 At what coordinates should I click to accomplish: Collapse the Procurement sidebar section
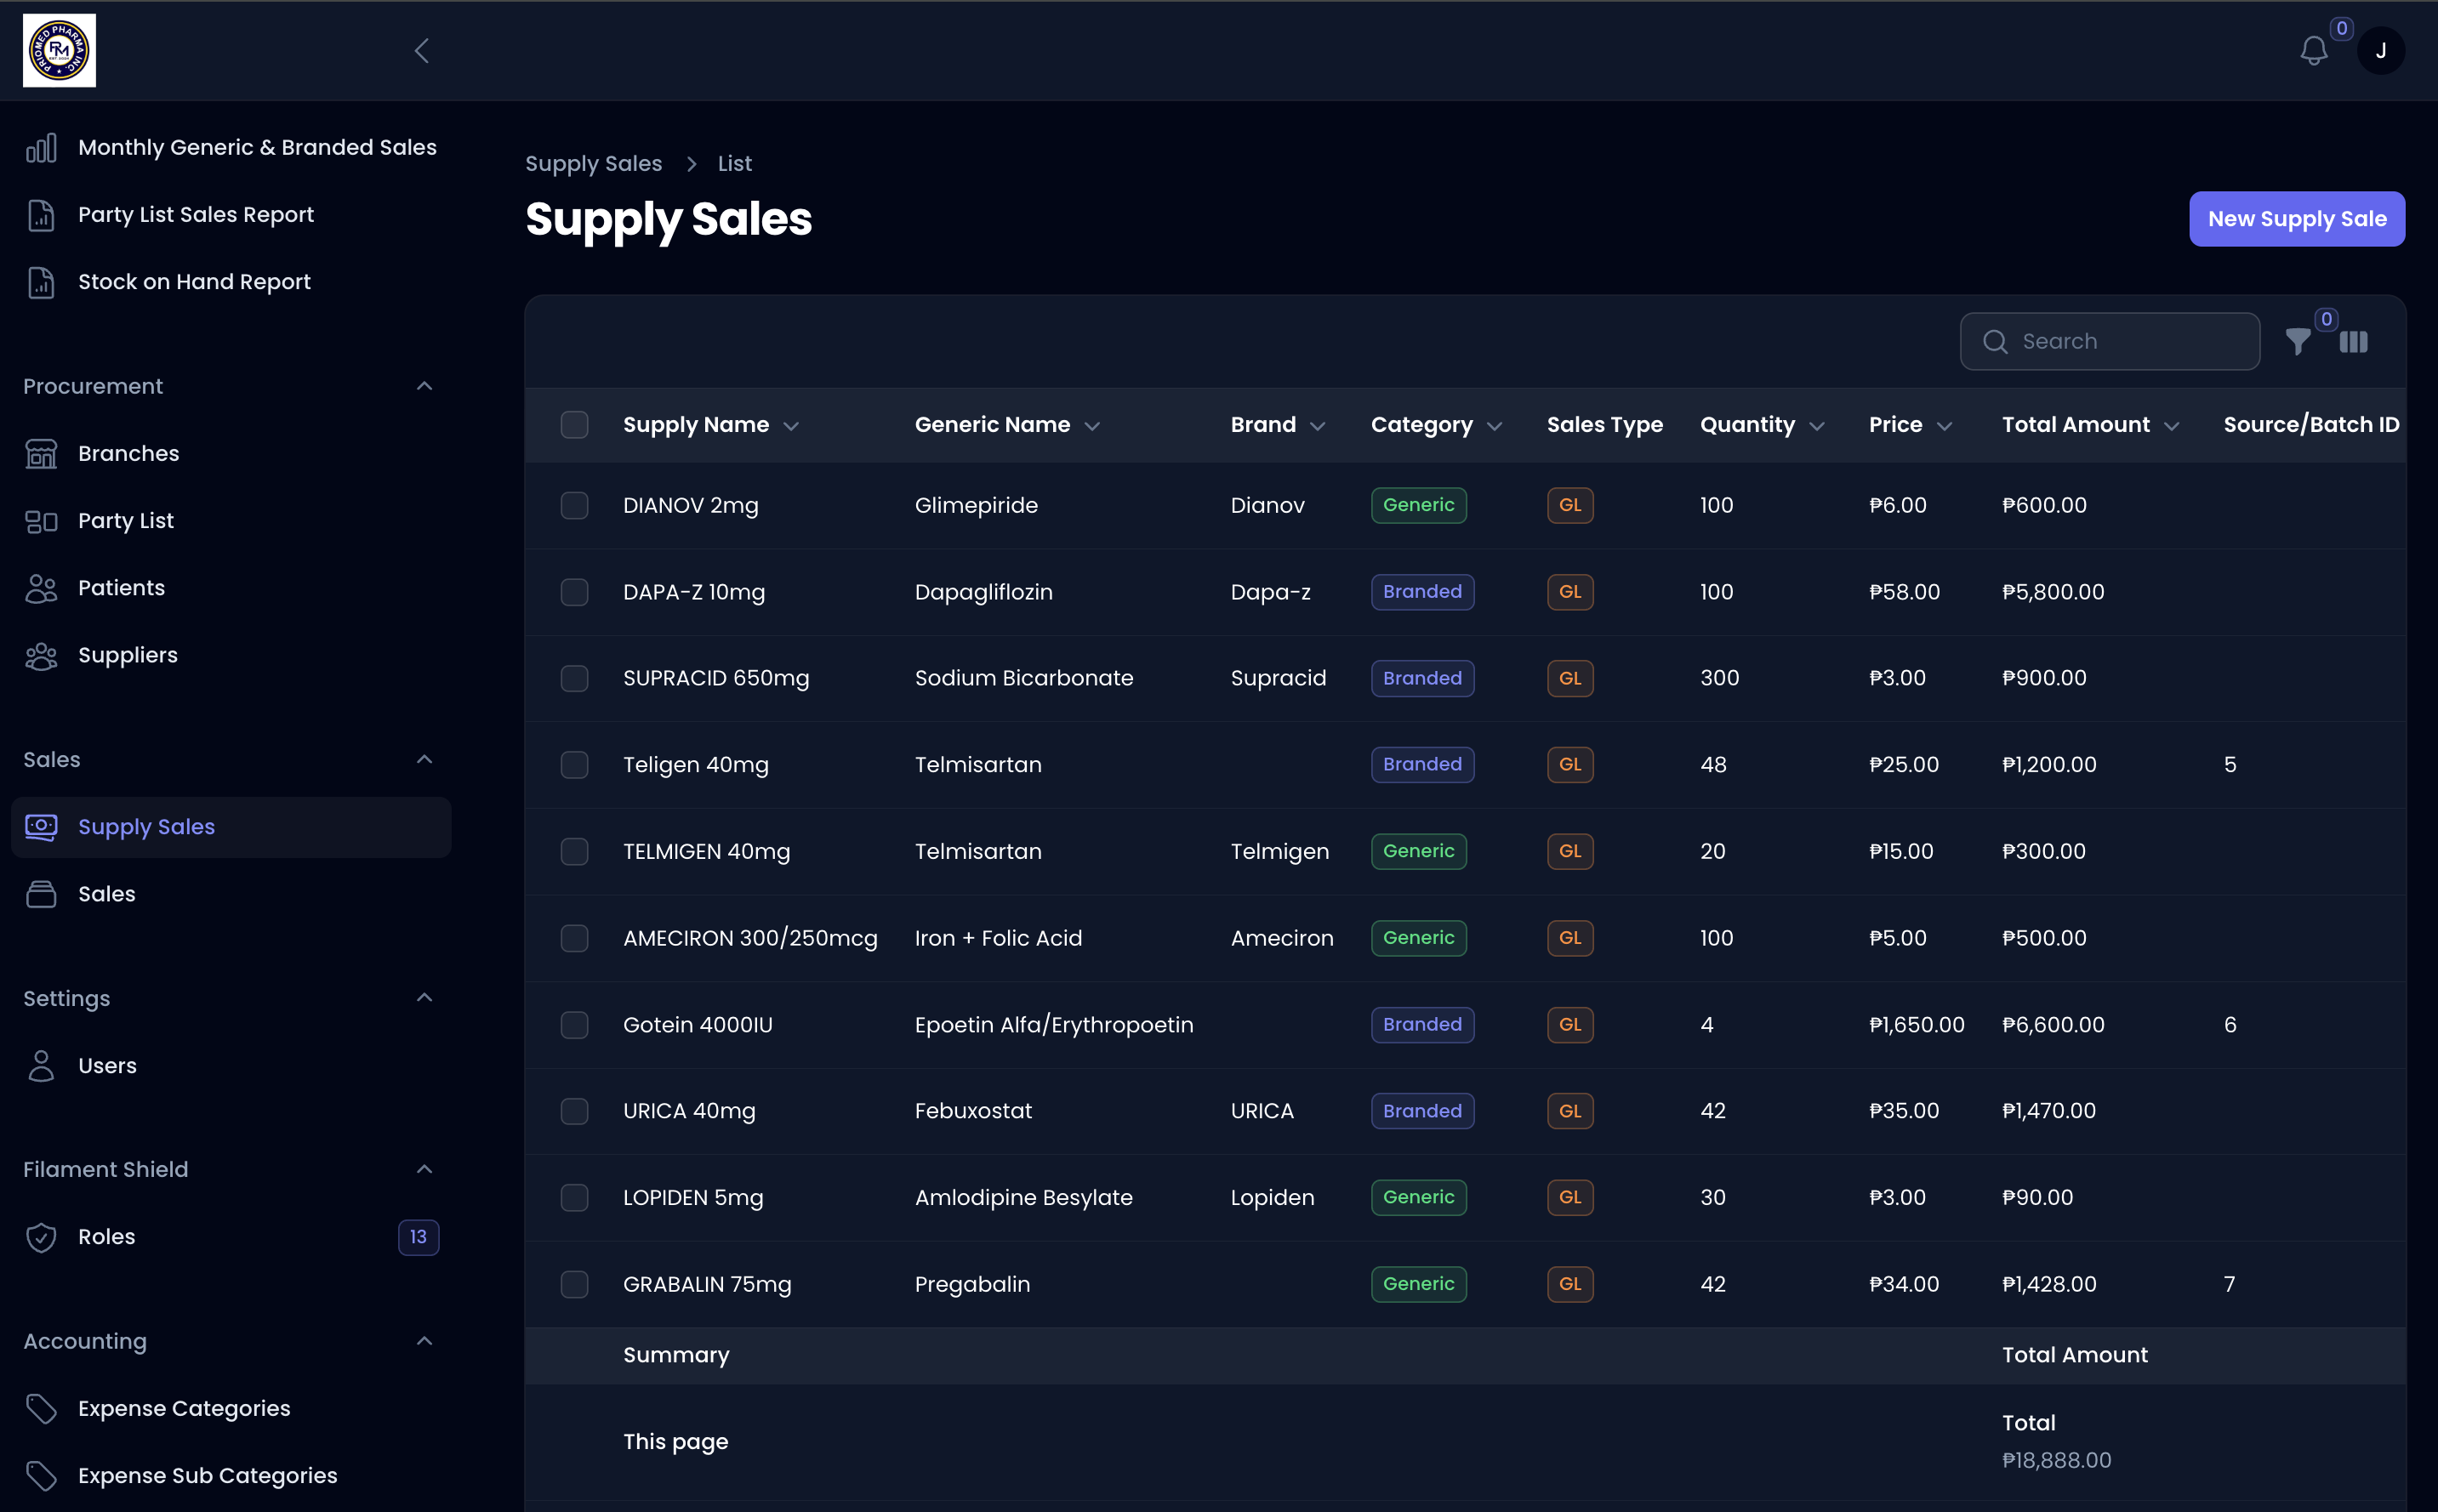[x=424, y=386]
